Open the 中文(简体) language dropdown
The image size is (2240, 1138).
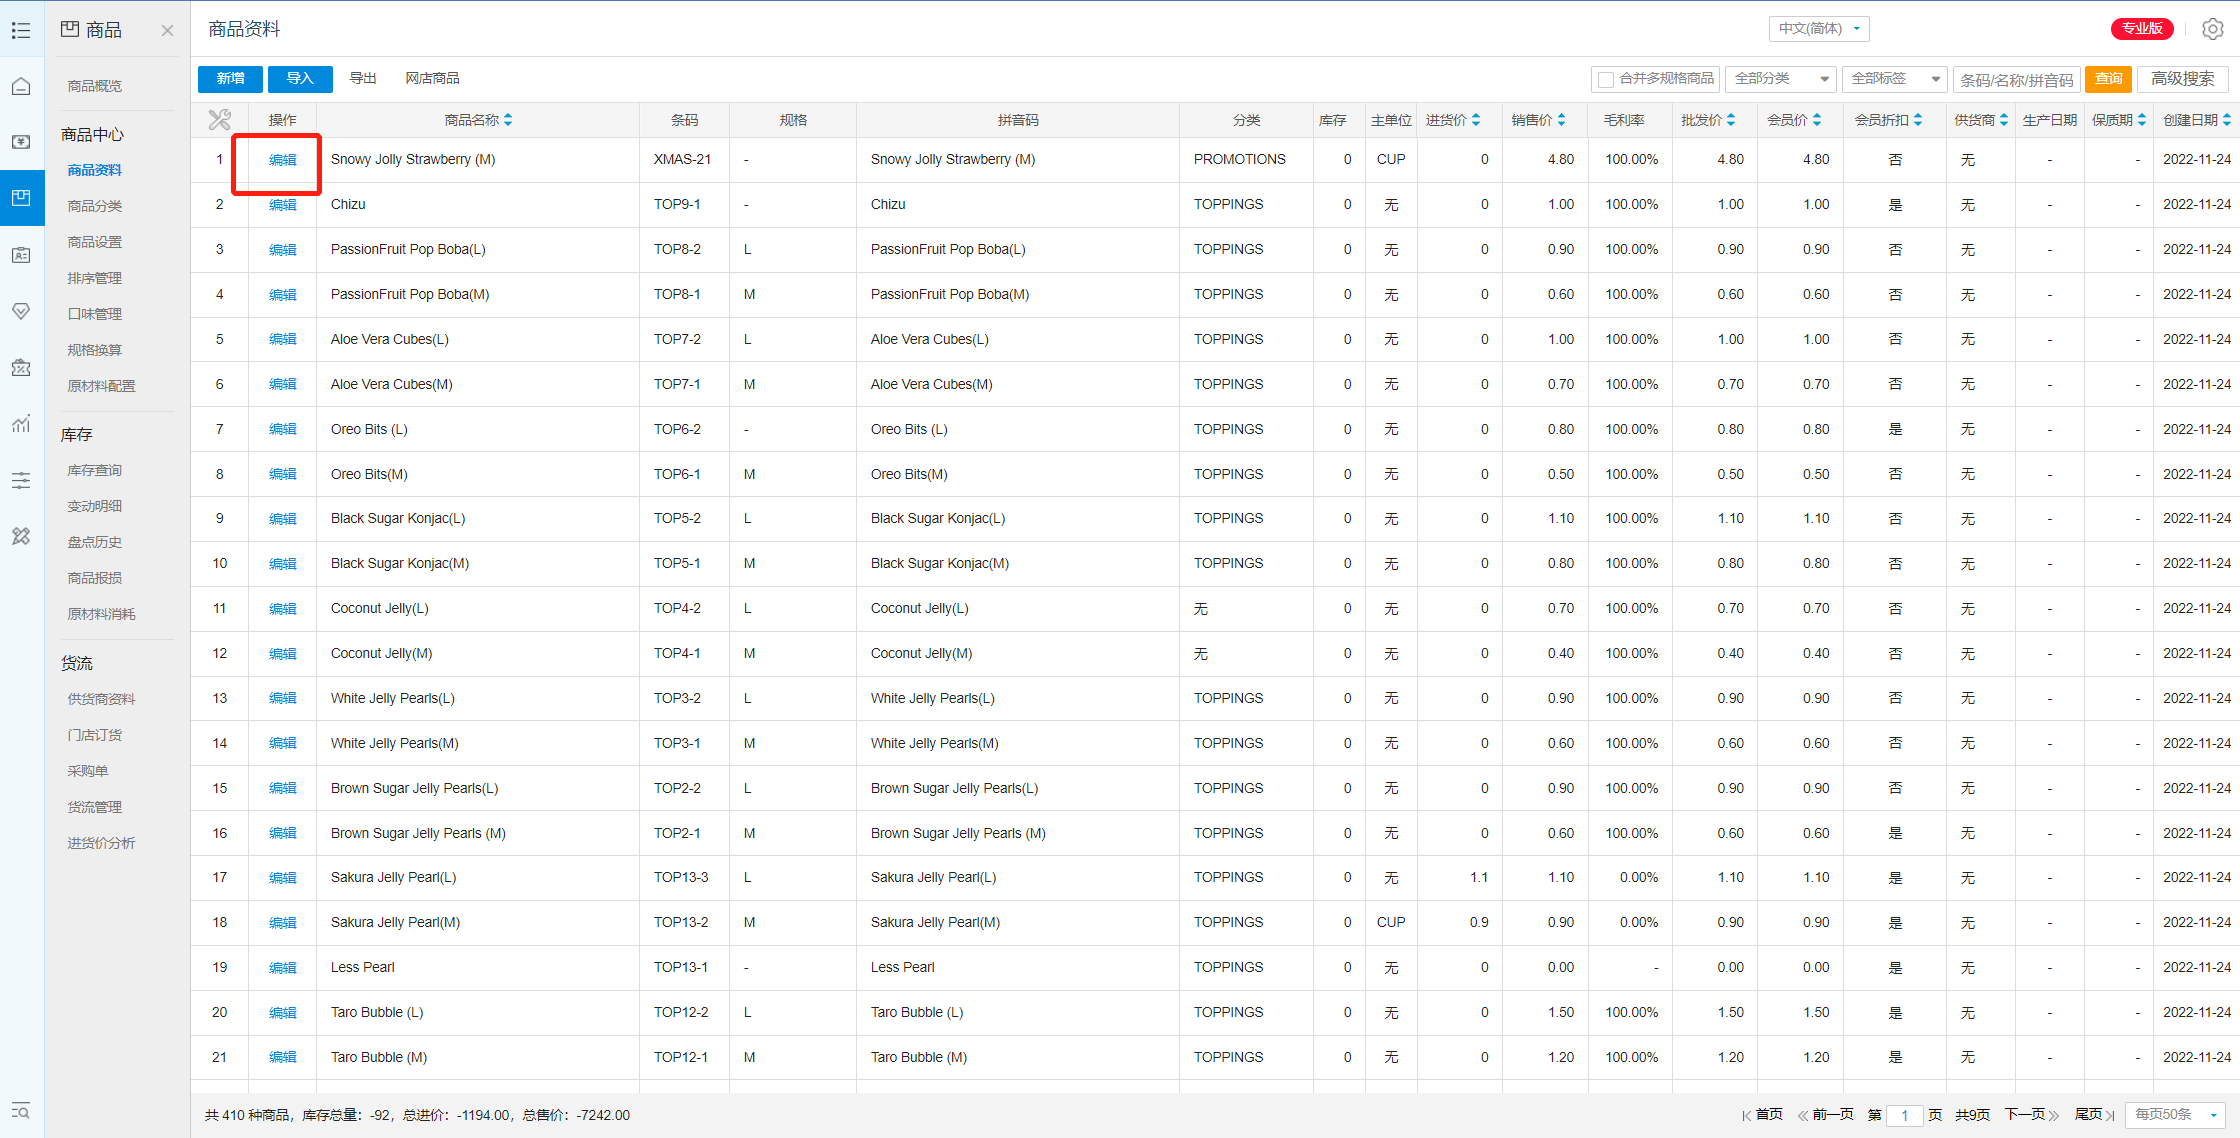1818,29
